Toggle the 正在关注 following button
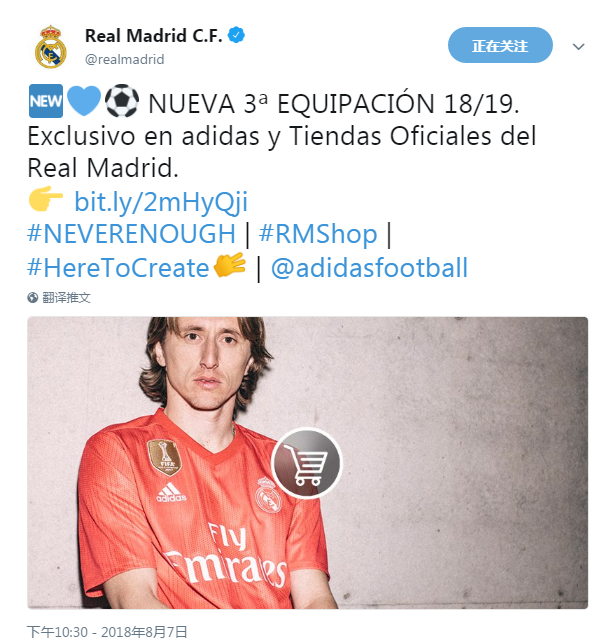Screen dimensions: 614x643 tap(500, 45)
